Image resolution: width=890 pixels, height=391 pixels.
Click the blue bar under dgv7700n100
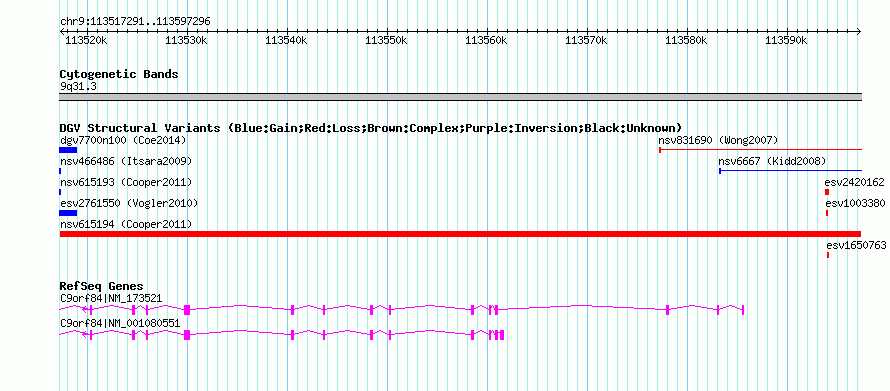tap(68, 150)
